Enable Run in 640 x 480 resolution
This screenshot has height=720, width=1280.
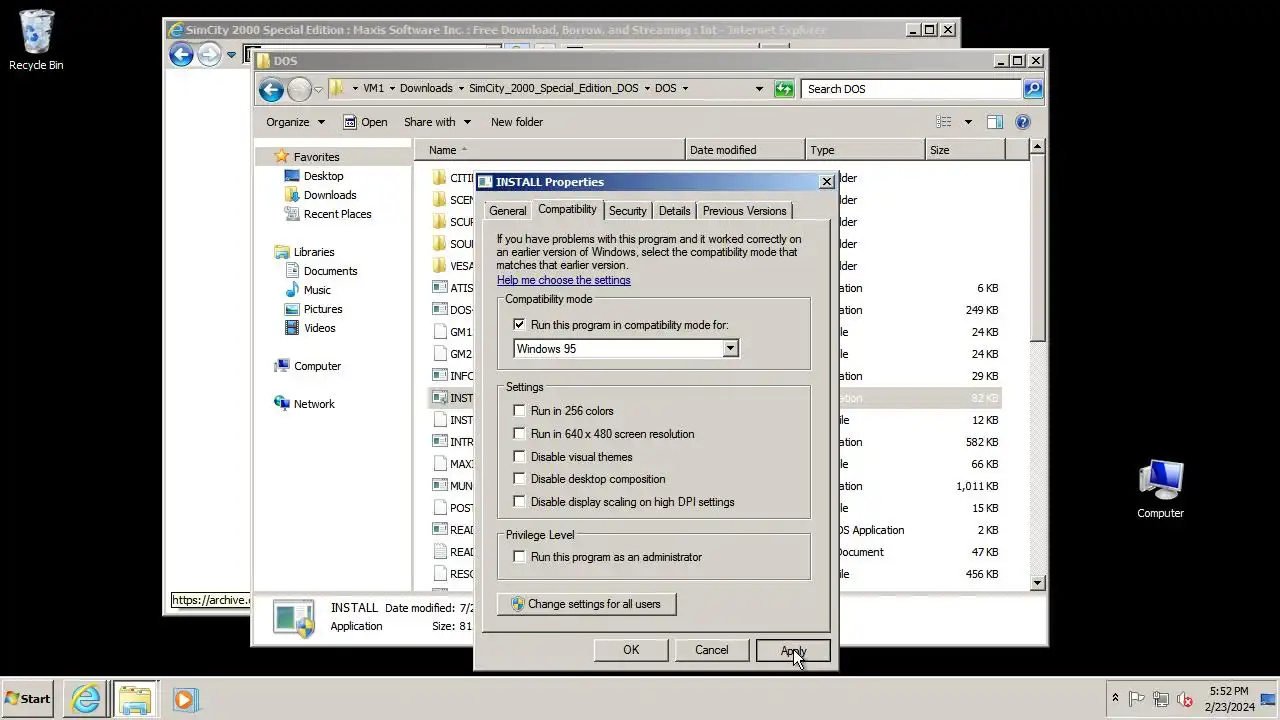click(x=519, y=434)
